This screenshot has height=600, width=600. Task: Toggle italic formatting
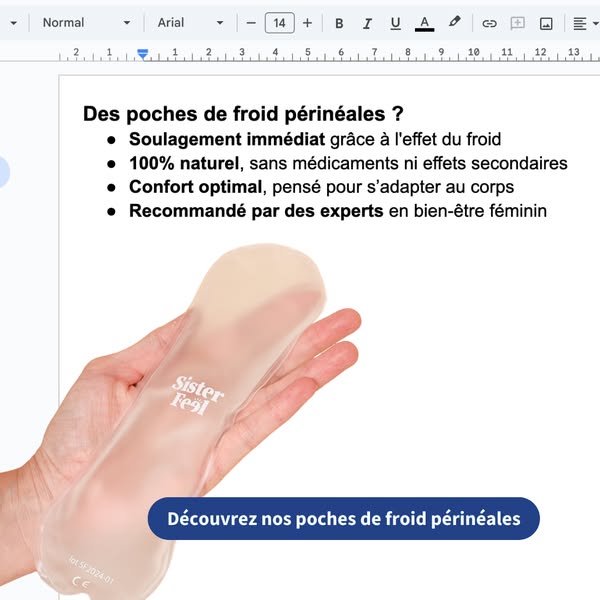click(x=367, y=23)
